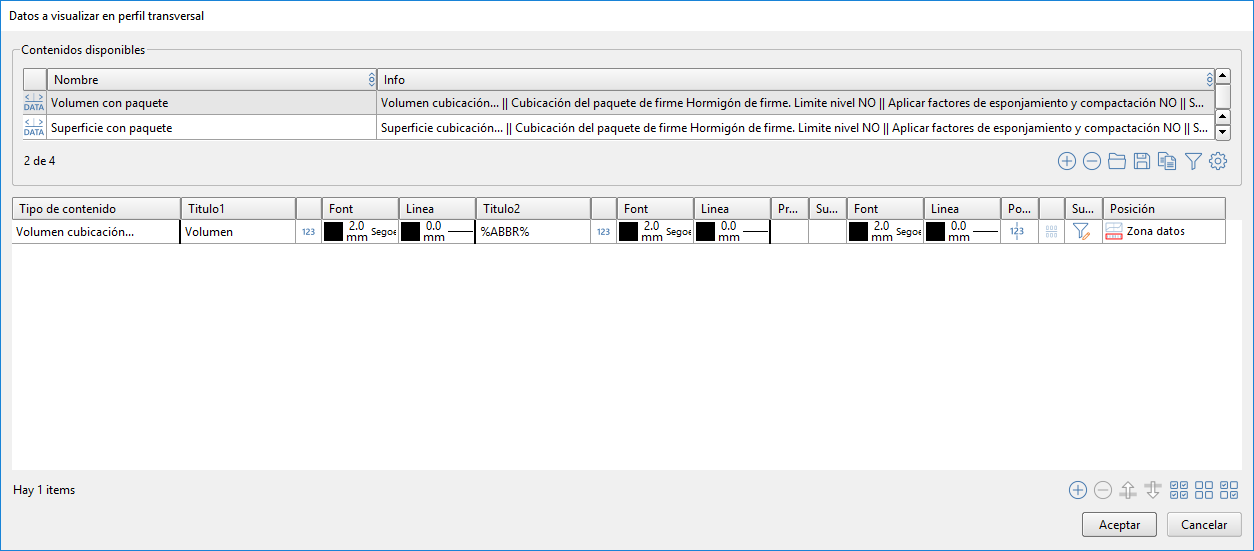Click DATA icon of Superficie con paquete row
The image size is (1254, 551).
(x=34, y=128)
